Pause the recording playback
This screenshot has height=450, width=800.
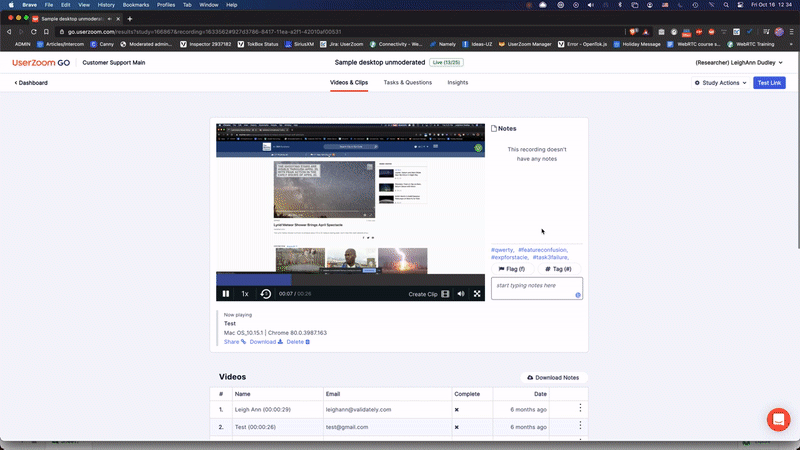226,294
